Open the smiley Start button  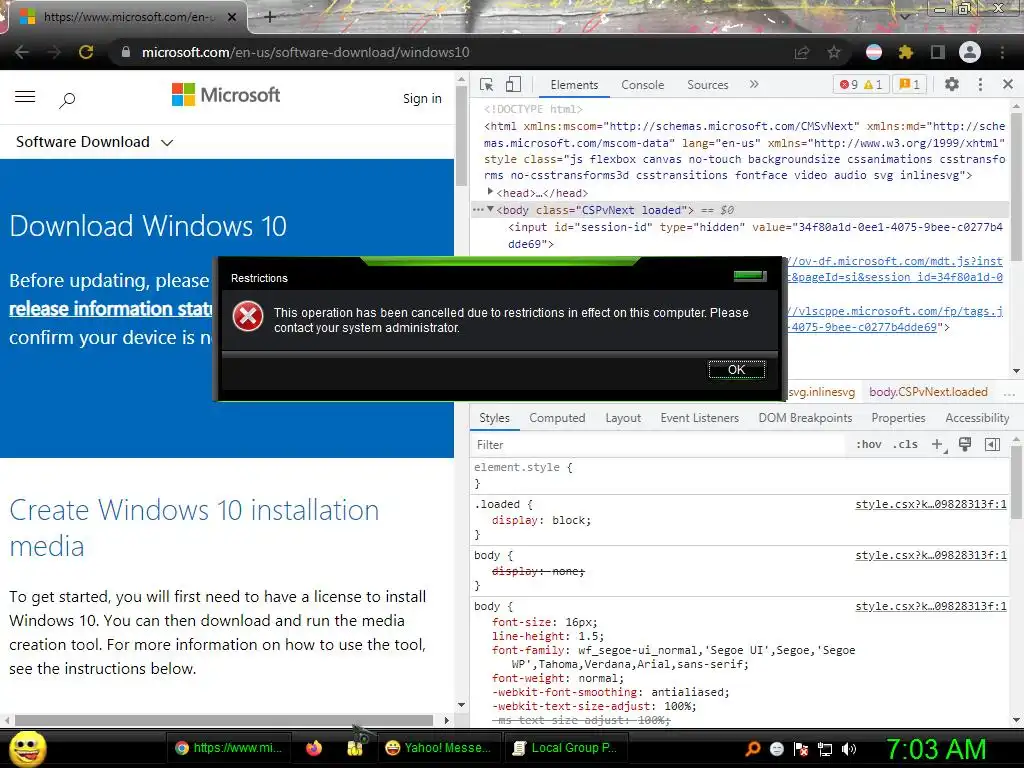[27, 749]
